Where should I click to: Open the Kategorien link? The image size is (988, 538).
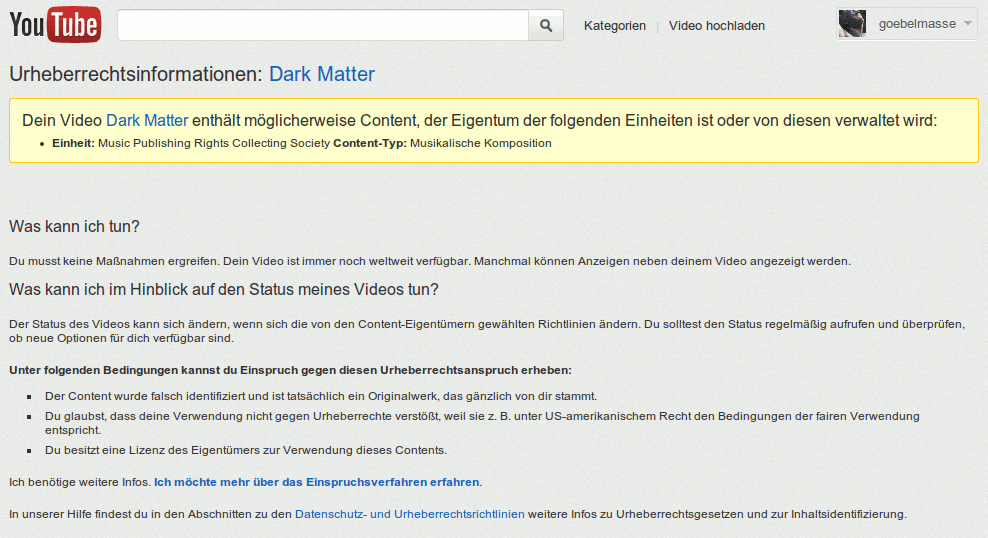(614, 26)
